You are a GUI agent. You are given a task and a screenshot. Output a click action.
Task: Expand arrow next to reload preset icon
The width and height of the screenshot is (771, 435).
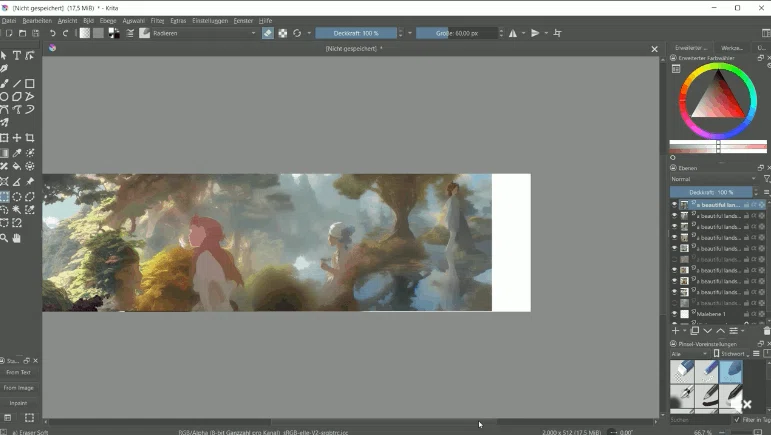309,33
